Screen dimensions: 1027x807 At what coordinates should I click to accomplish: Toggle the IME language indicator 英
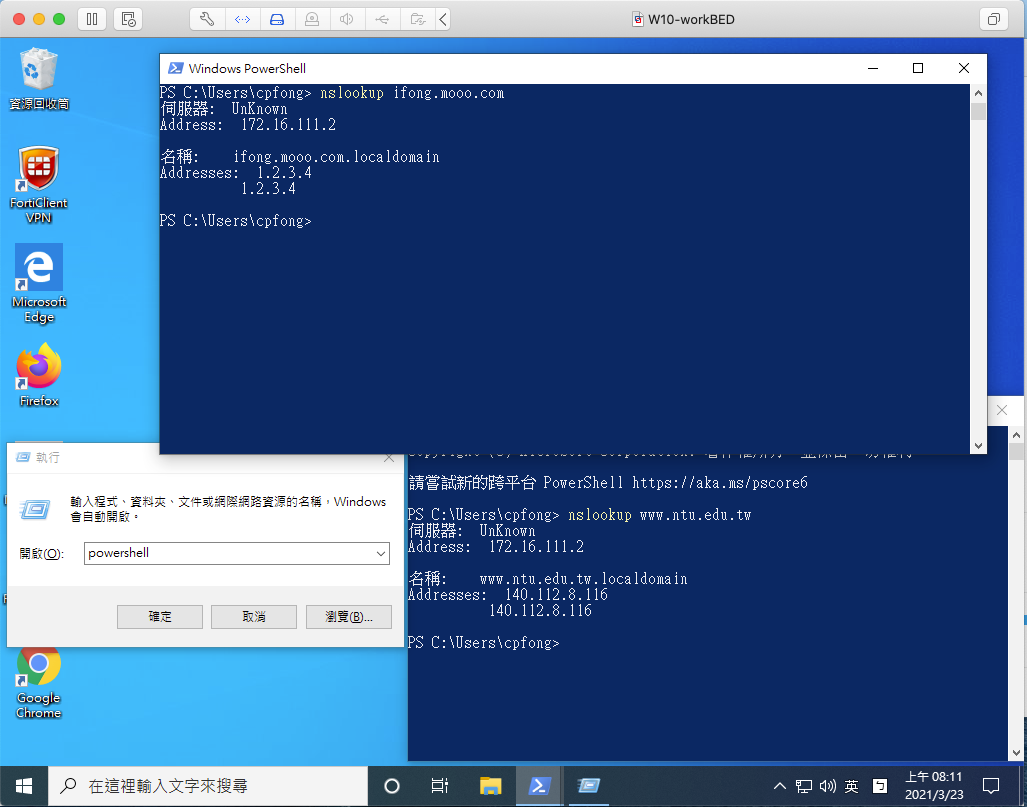[851, 786]
